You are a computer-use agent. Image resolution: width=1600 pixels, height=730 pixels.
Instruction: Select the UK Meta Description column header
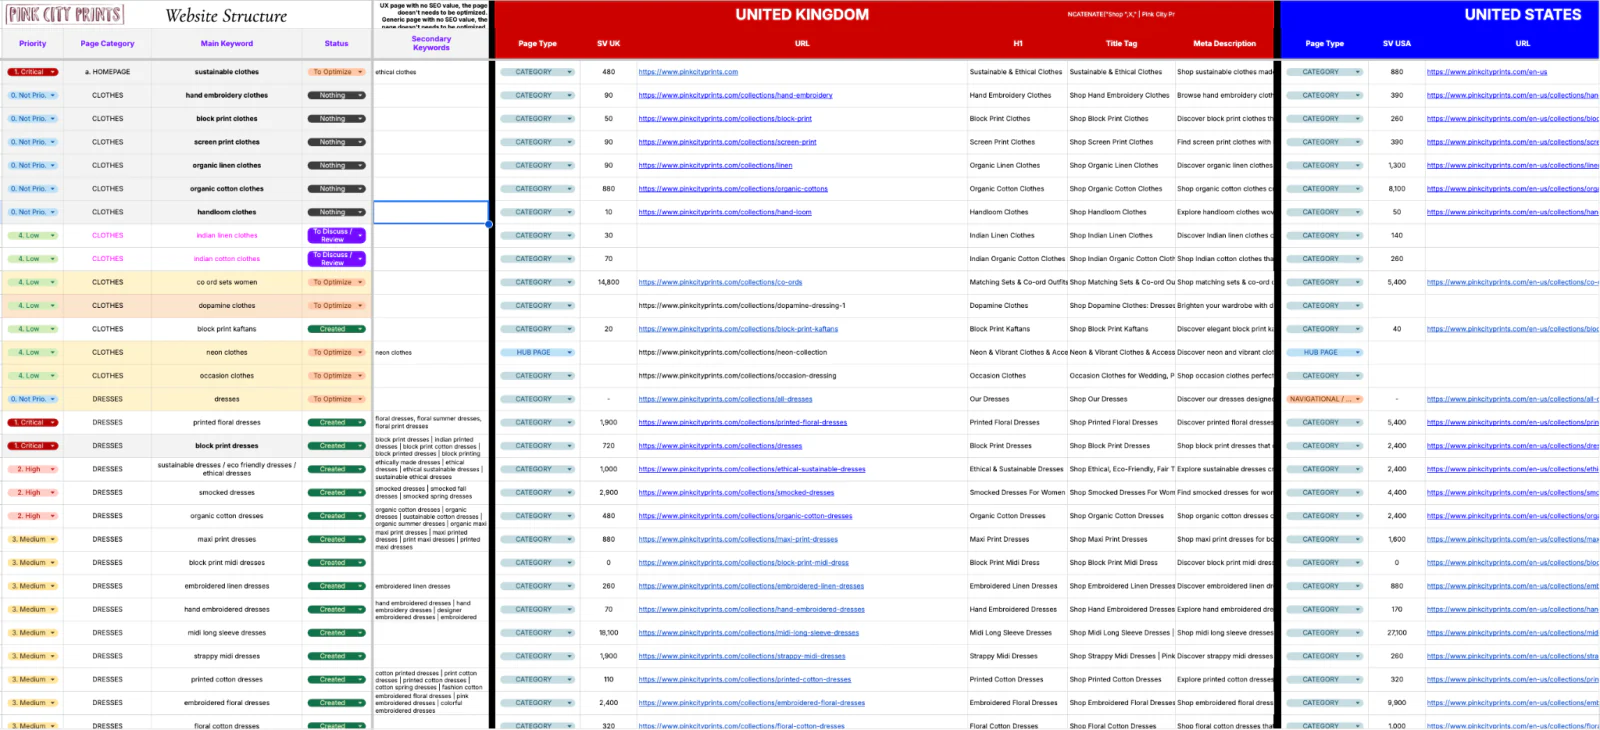point(1224,44)
